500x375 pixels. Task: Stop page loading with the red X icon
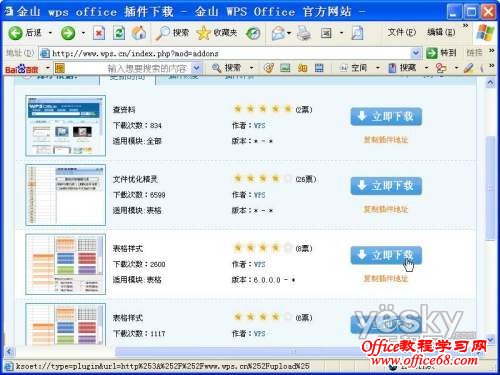click(99, 33)
